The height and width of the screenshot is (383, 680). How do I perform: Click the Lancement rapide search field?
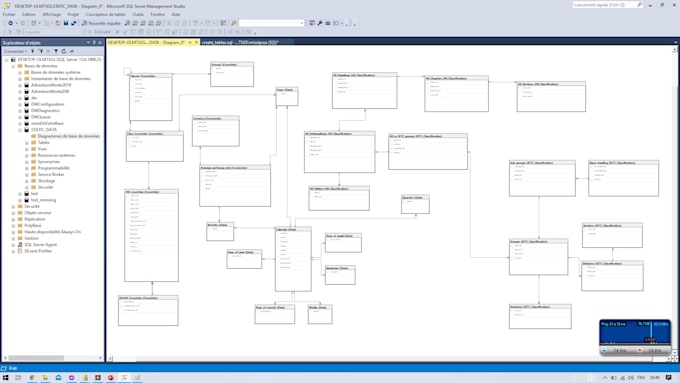coord(605,5)
